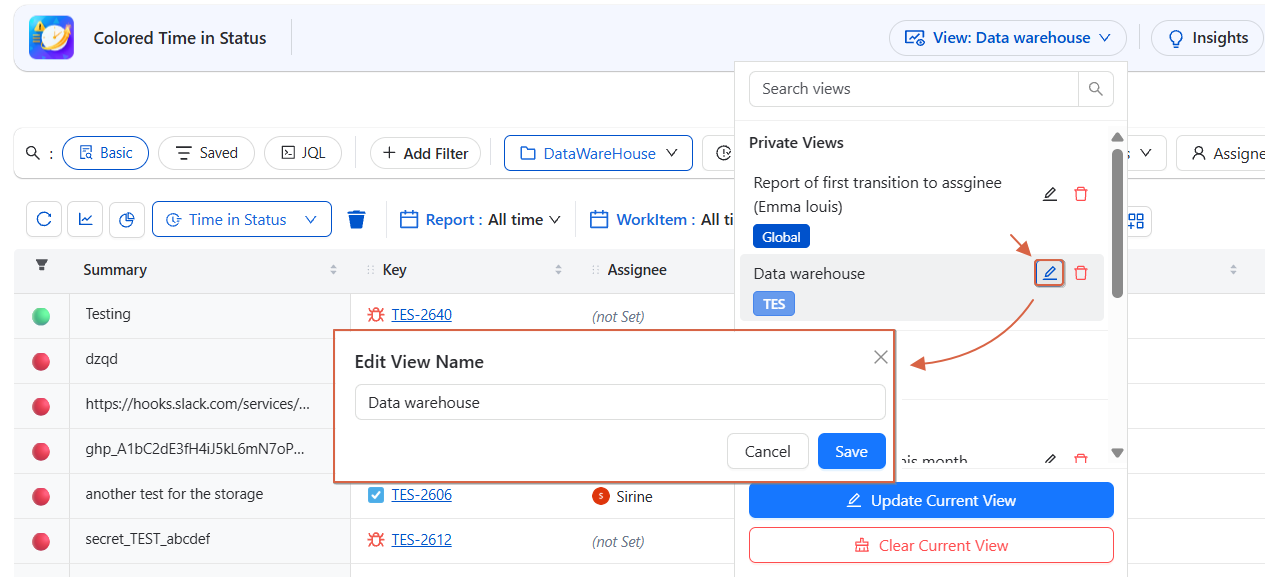Switch to the JQL search tab
The image size is (1265, 577).
pos(302,153)
